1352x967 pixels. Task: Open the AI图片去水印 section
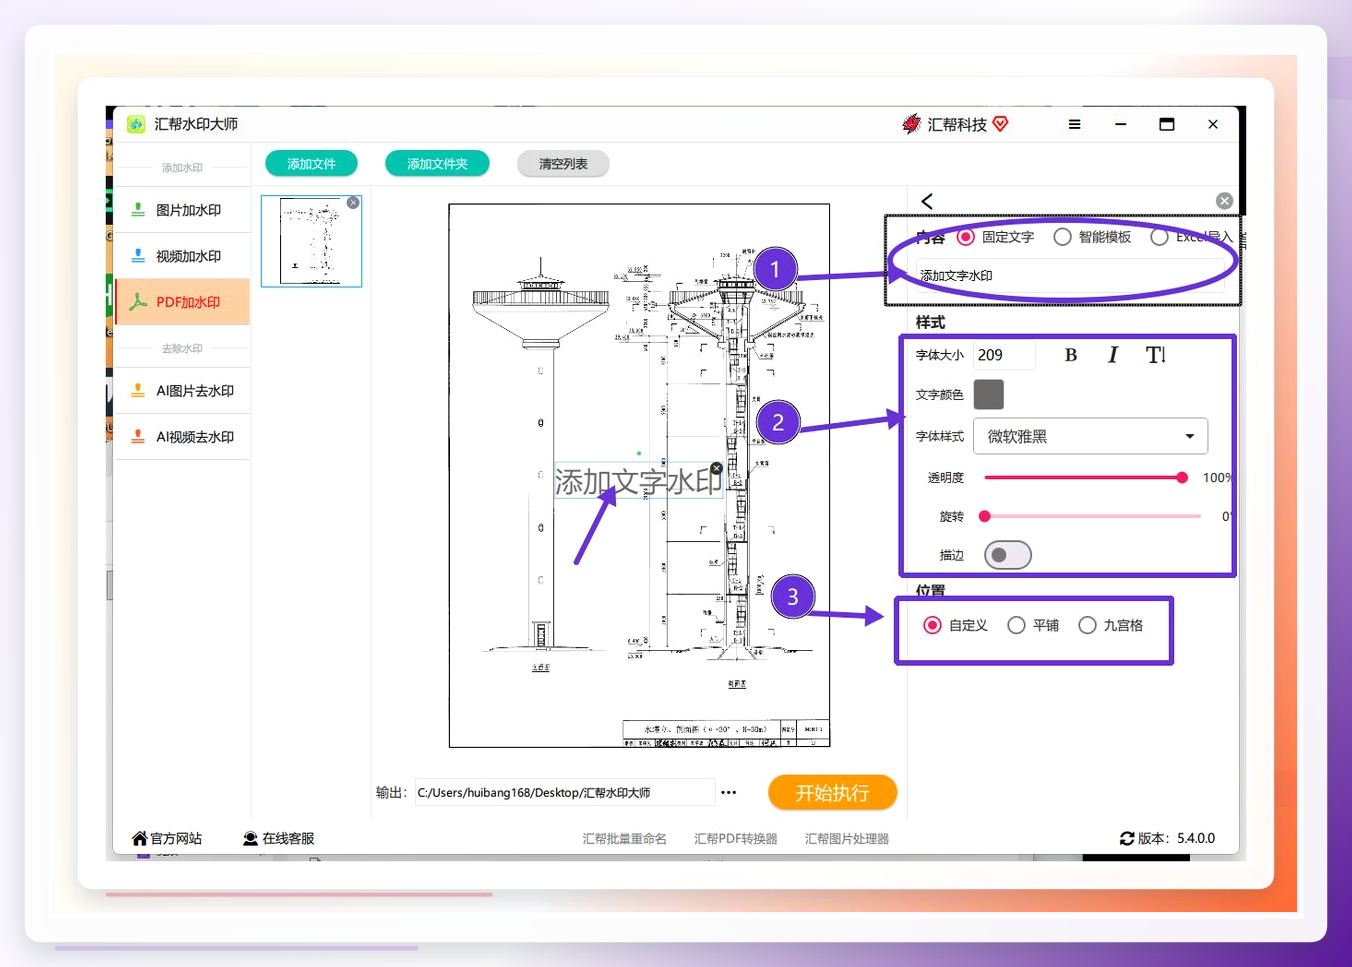tap(182, 391)
